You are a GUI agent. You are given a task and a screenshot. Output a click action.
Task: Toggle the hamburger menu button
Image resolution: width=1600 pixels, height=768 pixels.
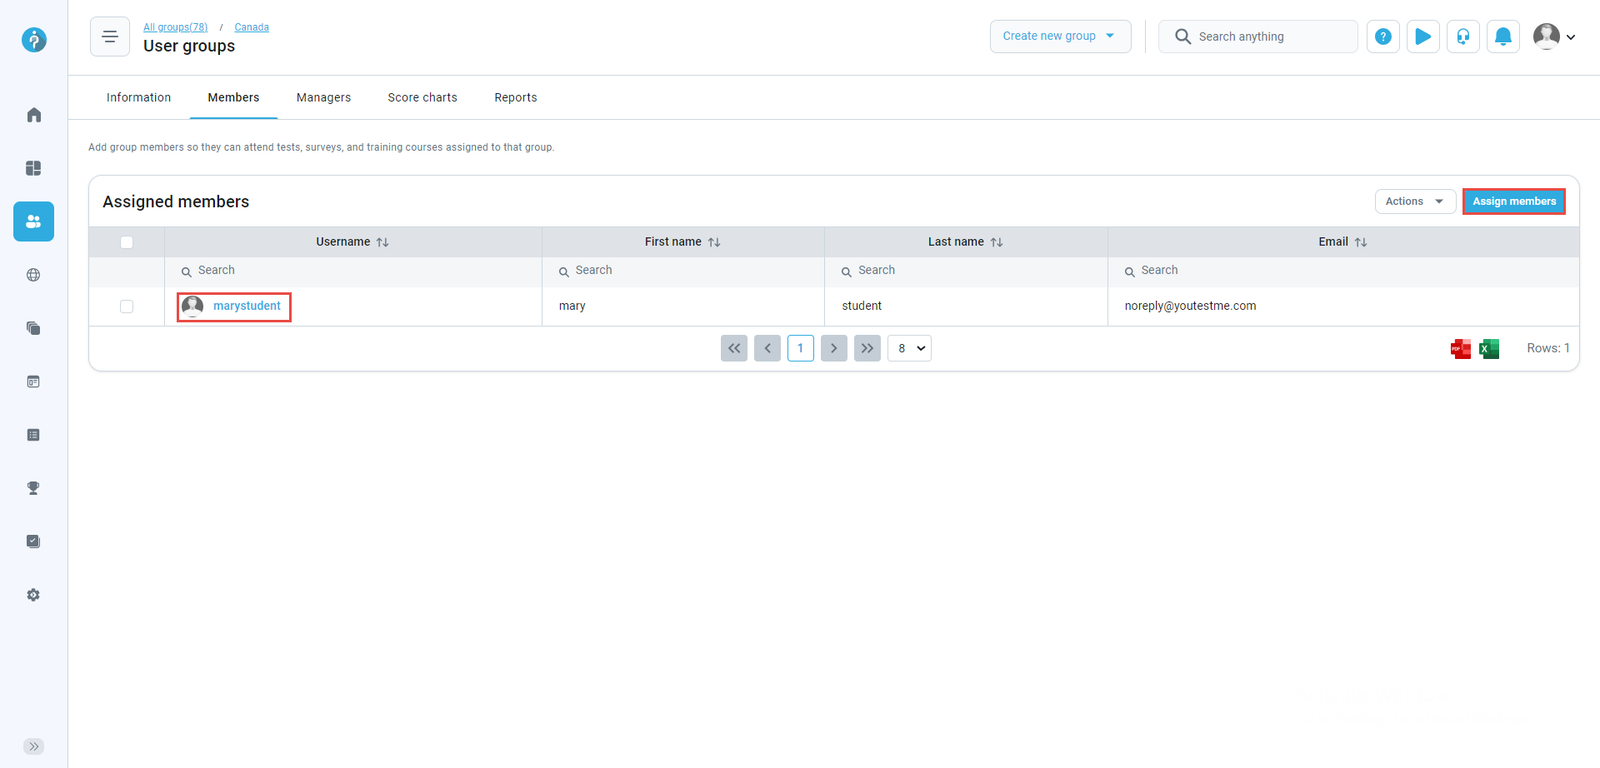point(110,37)
